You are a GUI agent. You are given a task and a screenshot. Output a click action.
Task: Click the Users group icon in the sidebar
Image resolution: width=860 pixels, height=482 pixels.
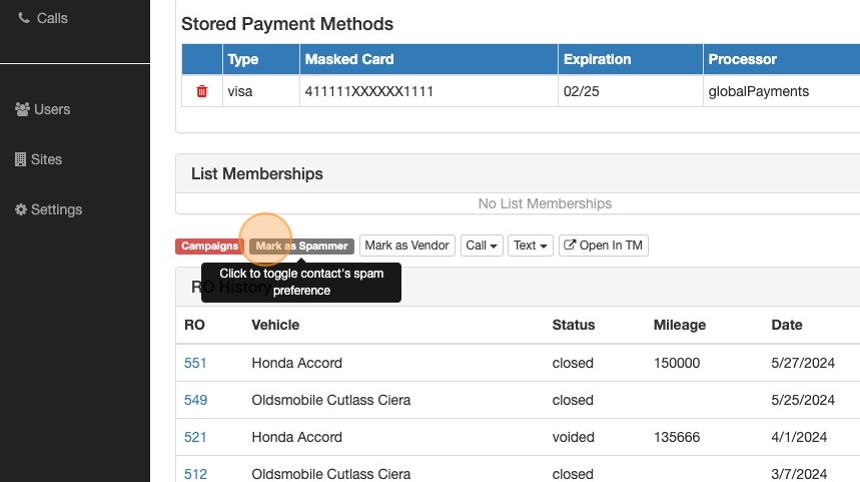[22, 109]
